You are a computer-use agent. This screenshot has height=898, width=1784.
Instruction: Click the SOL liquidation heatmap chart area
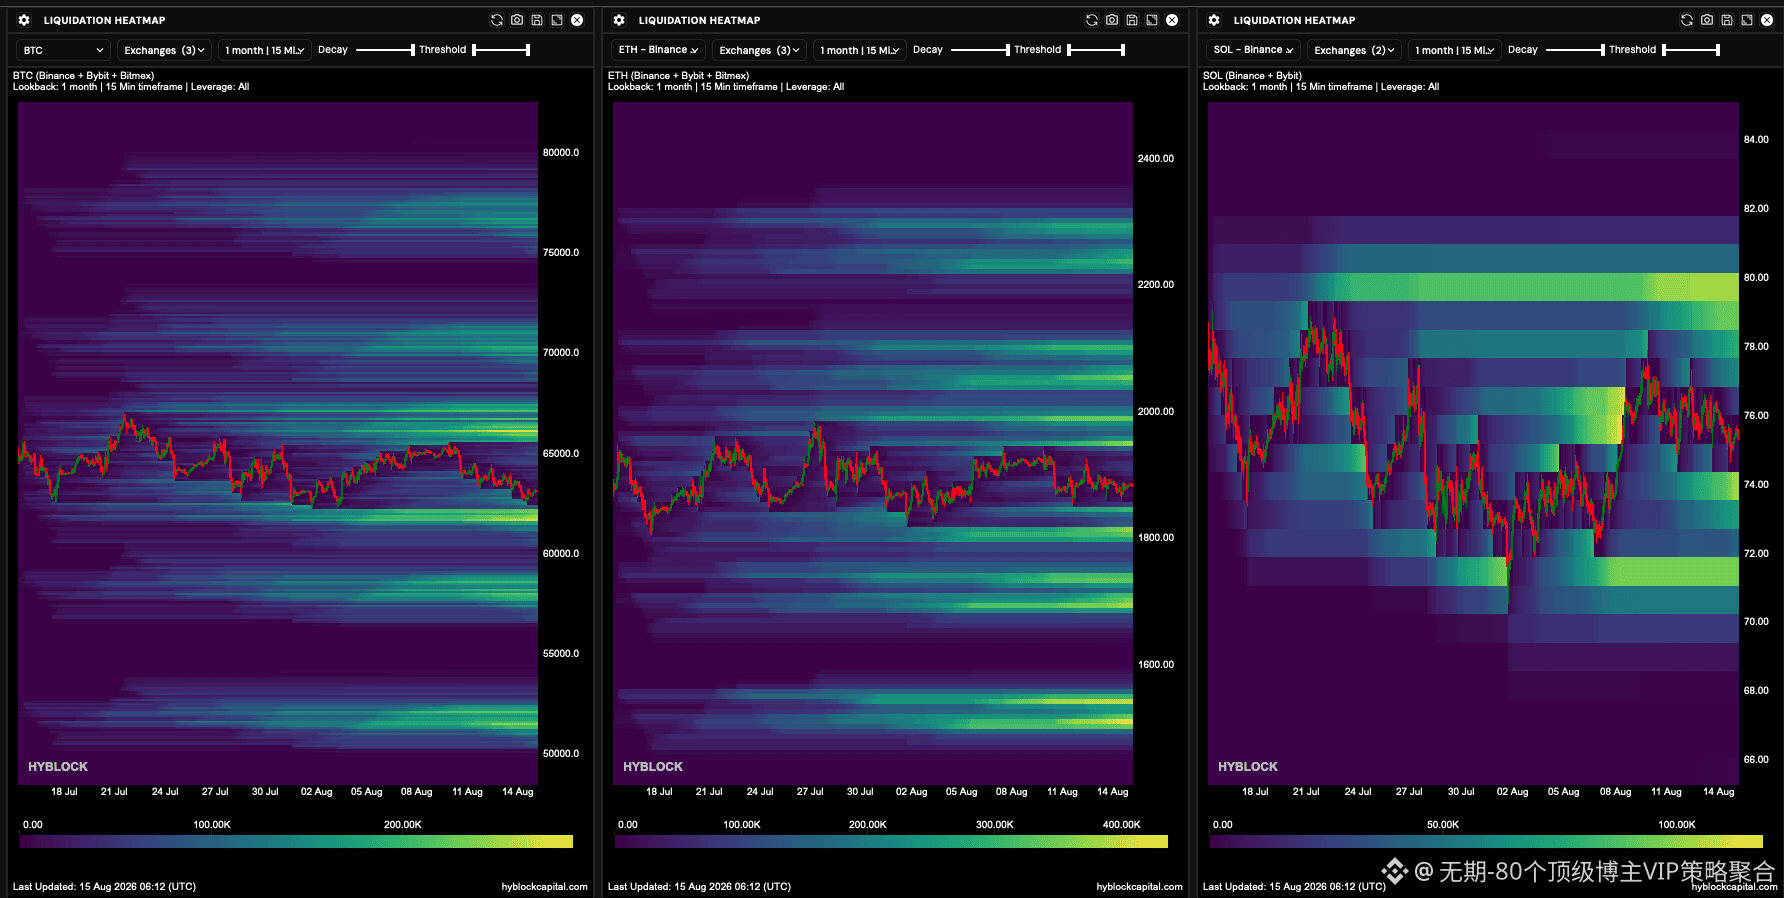(x=1473, y=443)
